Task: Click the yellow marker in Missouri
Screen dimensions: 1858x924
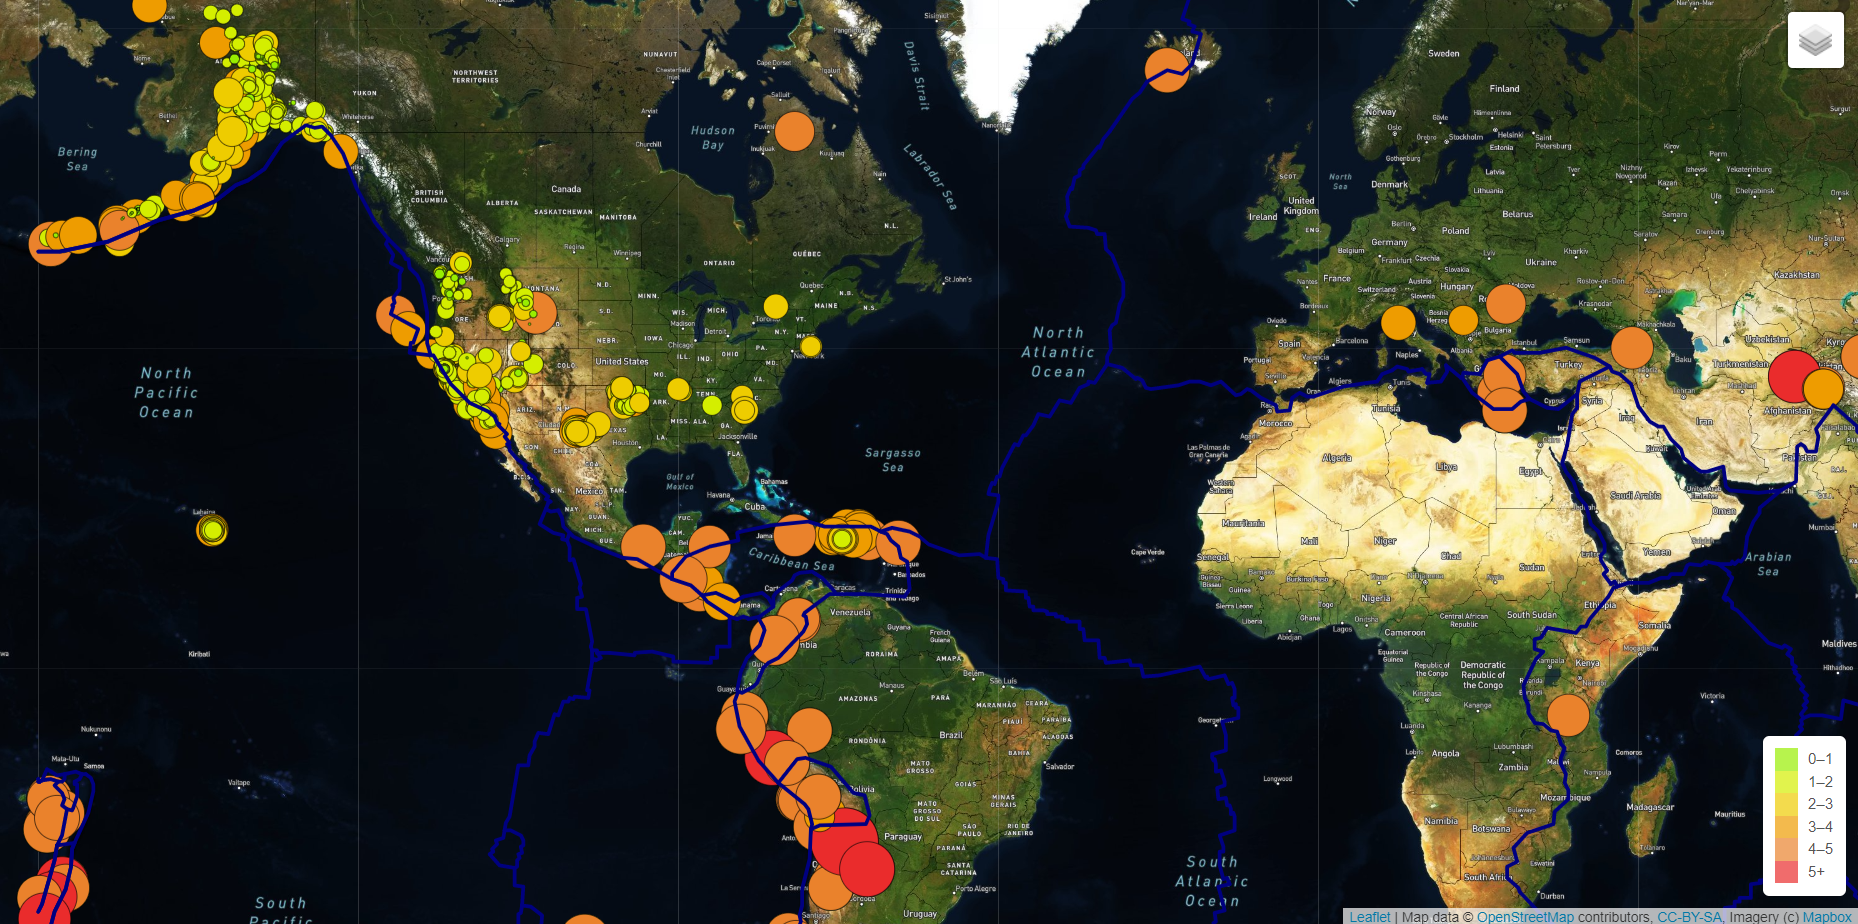Action: 679,389
